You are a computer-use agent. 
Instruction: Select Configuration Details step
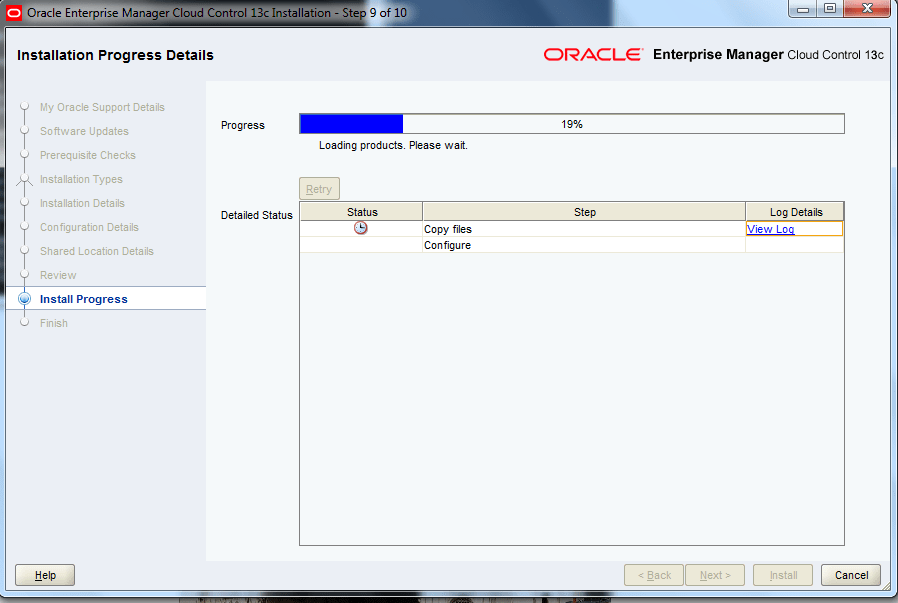[89, 227]
